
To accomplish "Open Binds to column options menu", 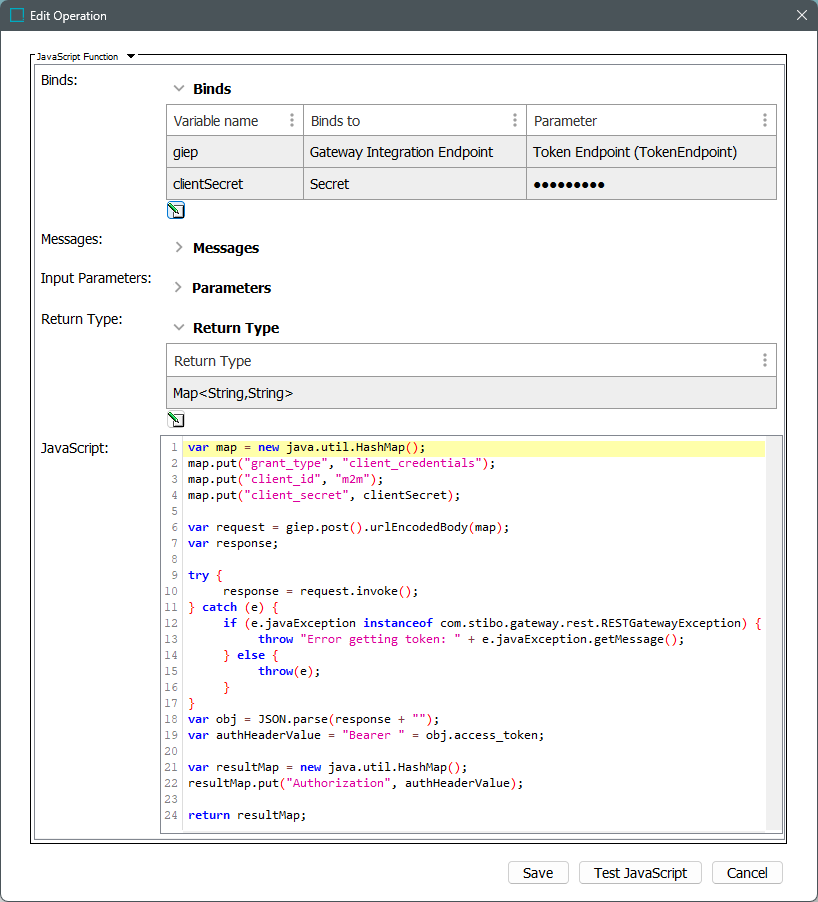I will coord(515,121).
